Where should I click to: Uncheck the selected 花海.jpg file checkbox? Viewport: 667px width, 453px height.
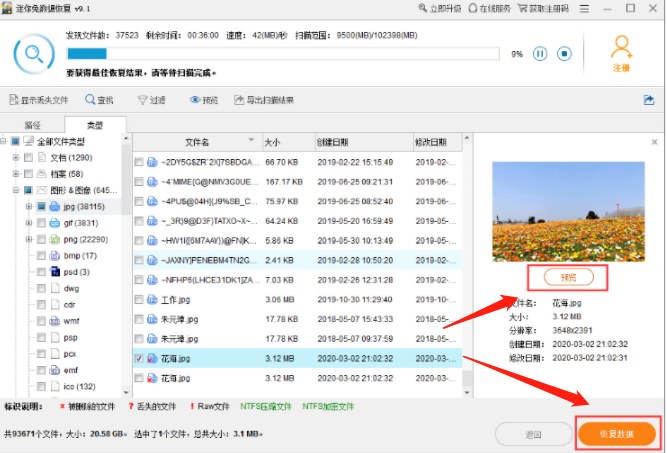click(x=139, y=357)
